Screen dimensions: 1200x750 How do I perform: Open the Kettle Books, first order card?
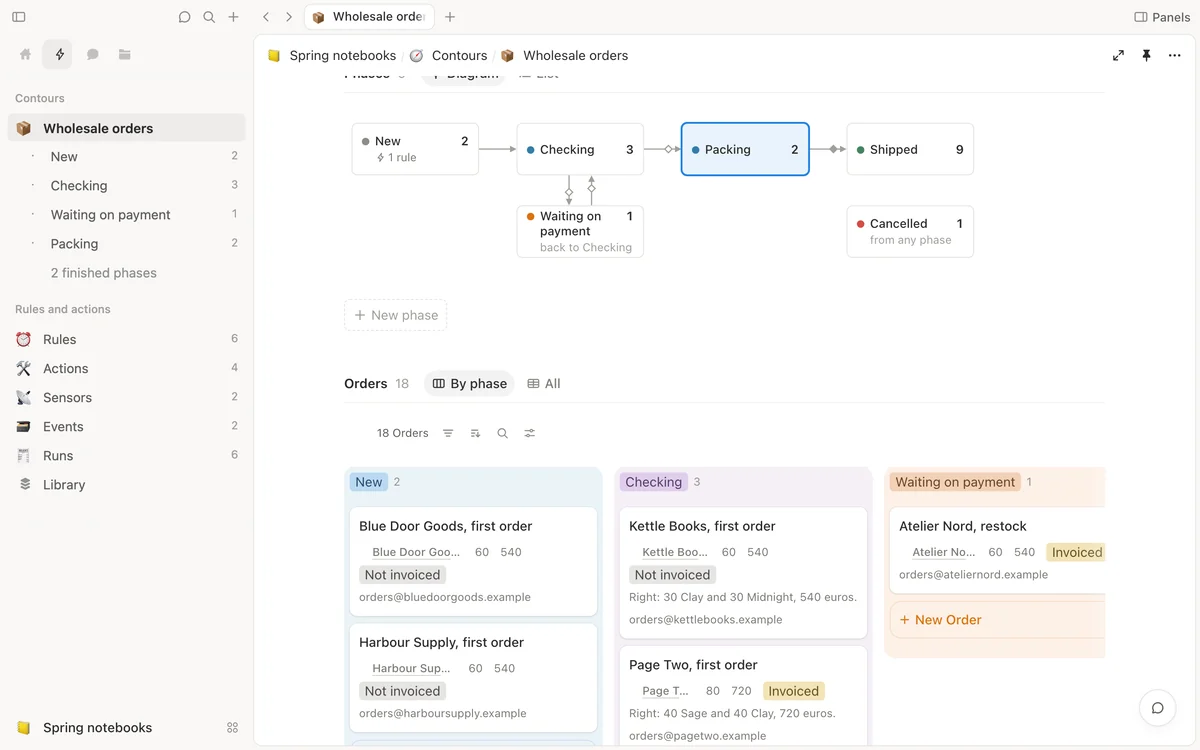tap(743, 572)
